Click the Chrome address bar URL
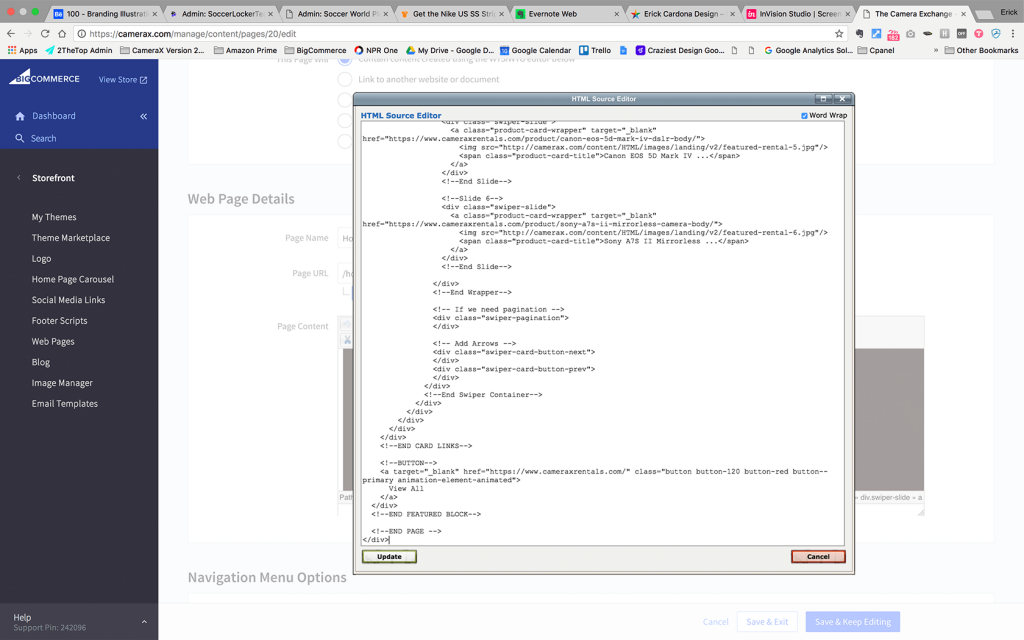Image resolution: width=1024 pixels, height=640 pixels. [x=193, y=34]
